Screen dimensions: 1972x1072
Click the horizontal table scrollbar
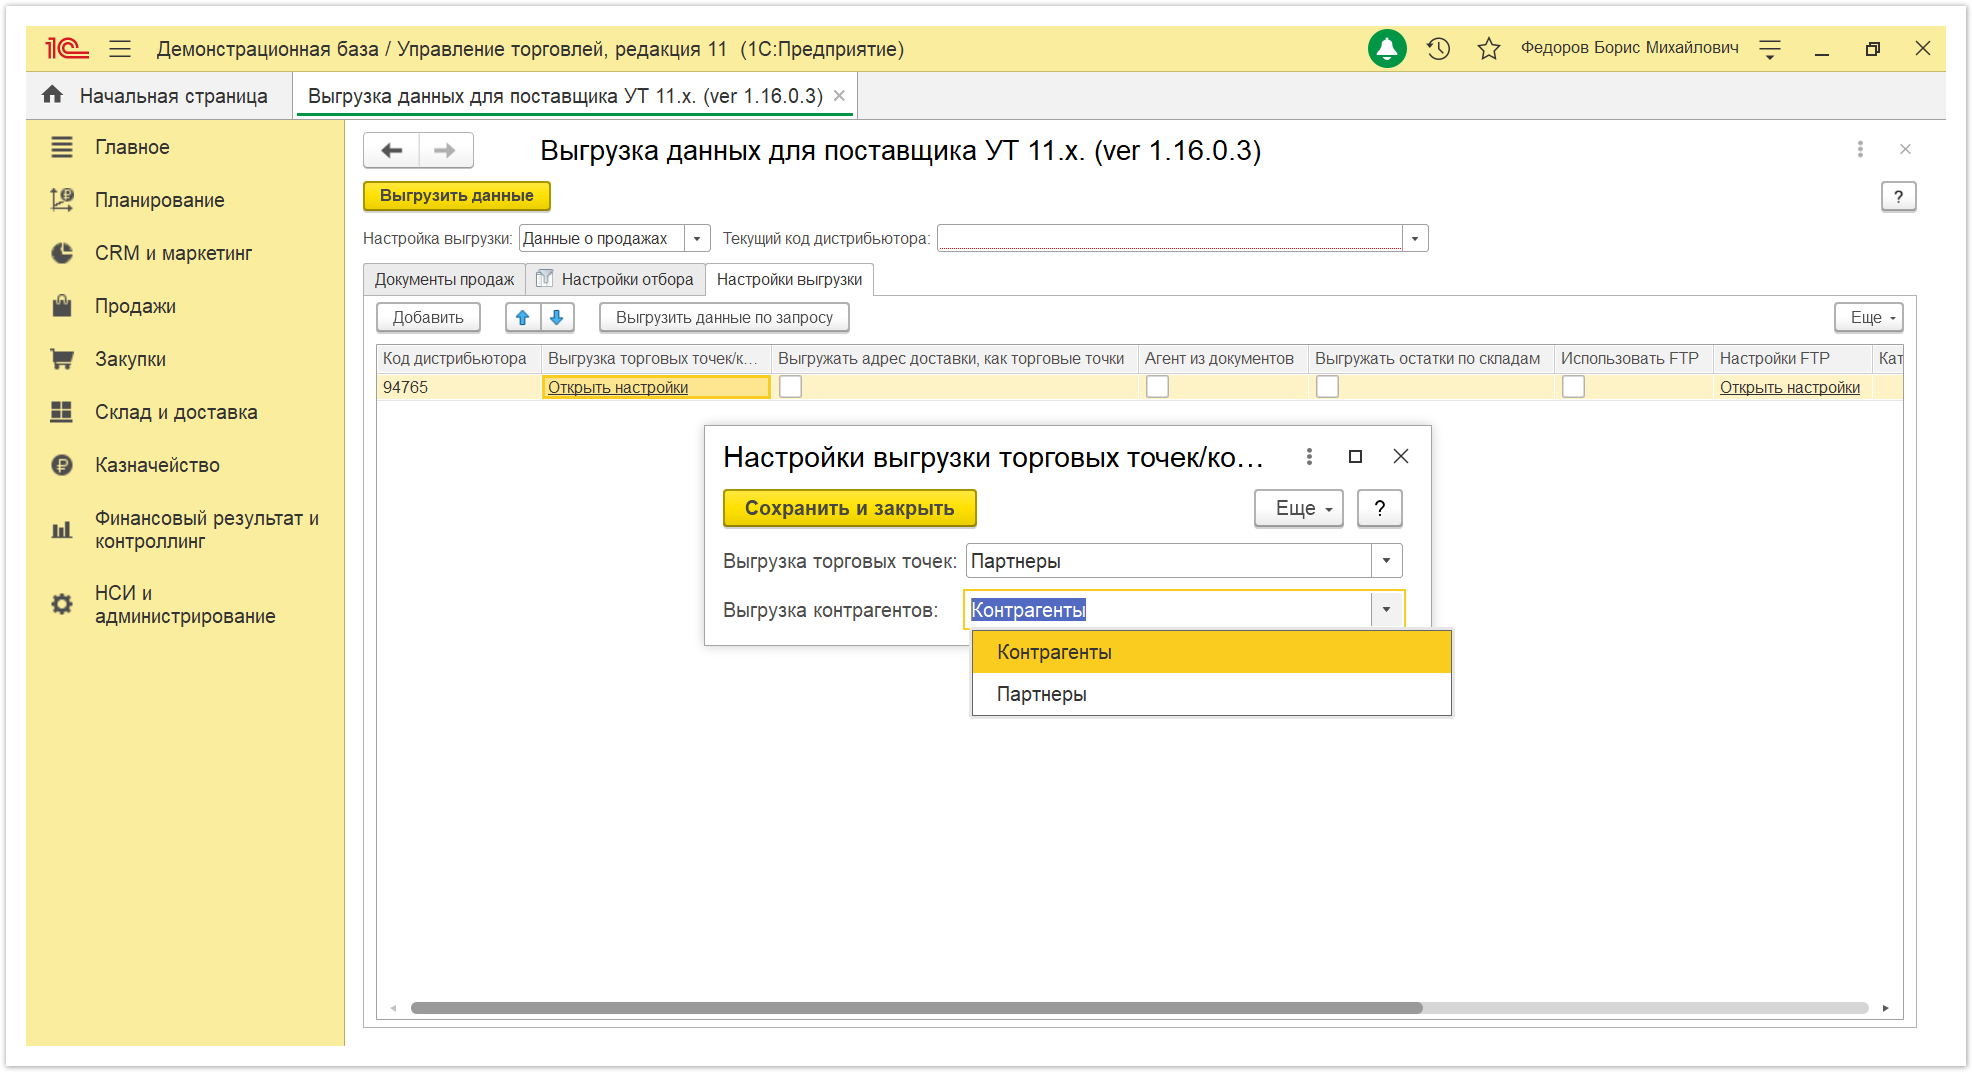point(916,1007)
